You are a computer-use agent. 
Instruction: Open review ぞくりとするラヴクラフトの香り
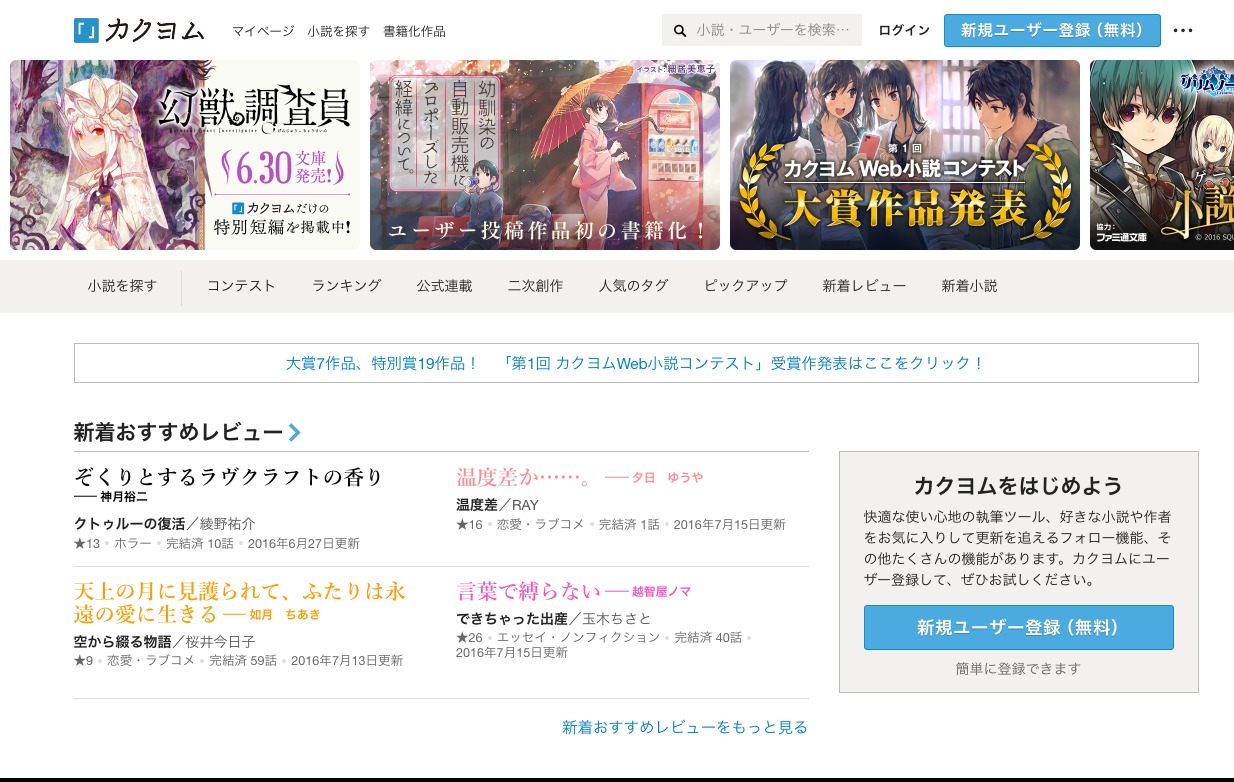point(229,477)
